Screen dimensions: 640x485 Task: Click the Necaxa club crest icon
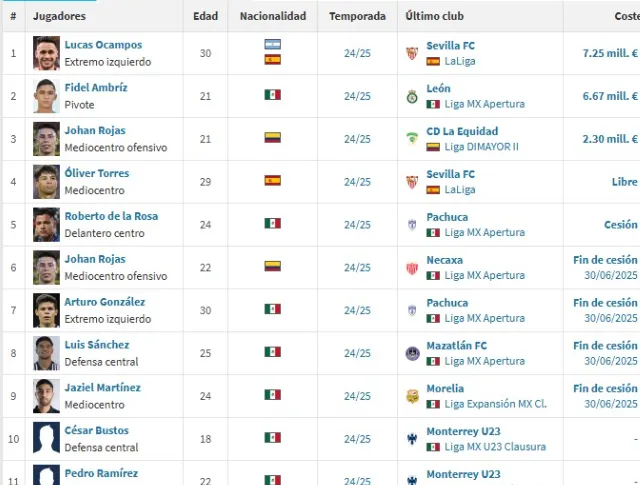click(411, 267)
